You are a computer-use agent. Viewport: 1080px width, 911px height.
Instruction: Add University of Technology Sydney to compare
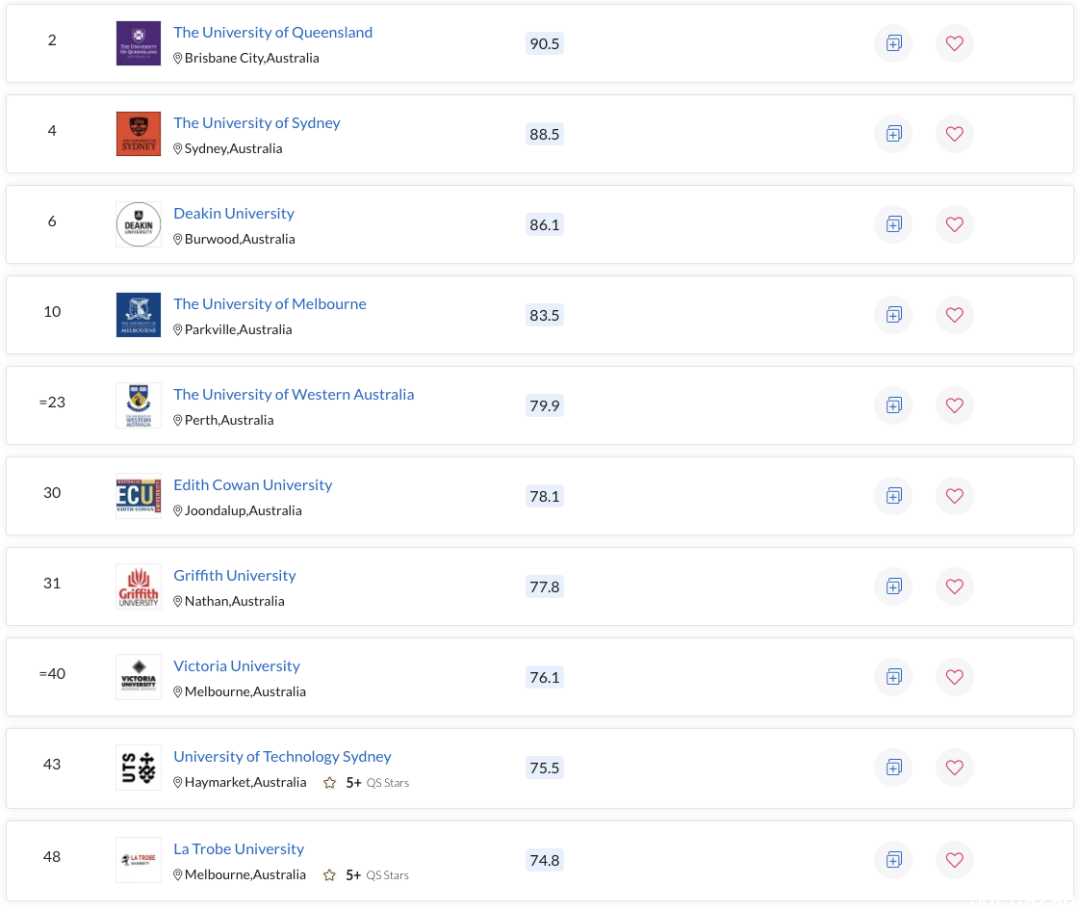point(893,768)
